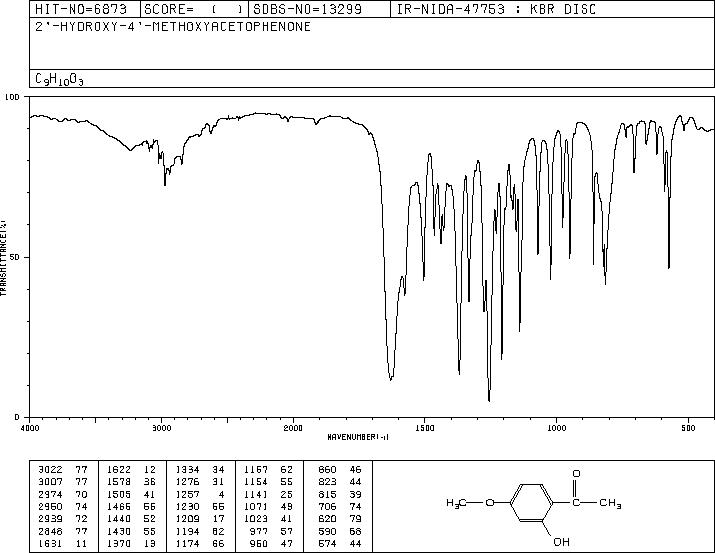This screenshot has width=715, height=553.
Task: Click the 4000 x-axis tick label
Action: (30, 428)
